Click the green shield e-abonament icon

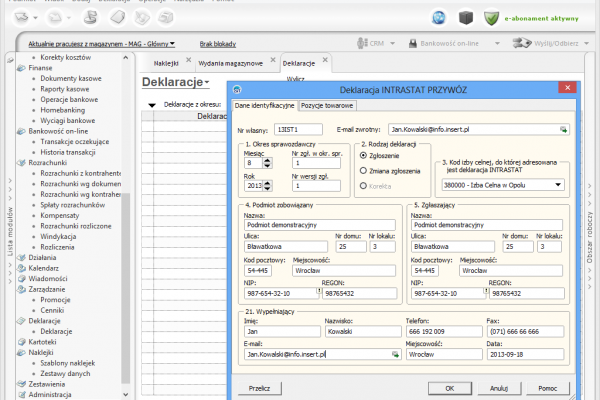tap(491, 17)
